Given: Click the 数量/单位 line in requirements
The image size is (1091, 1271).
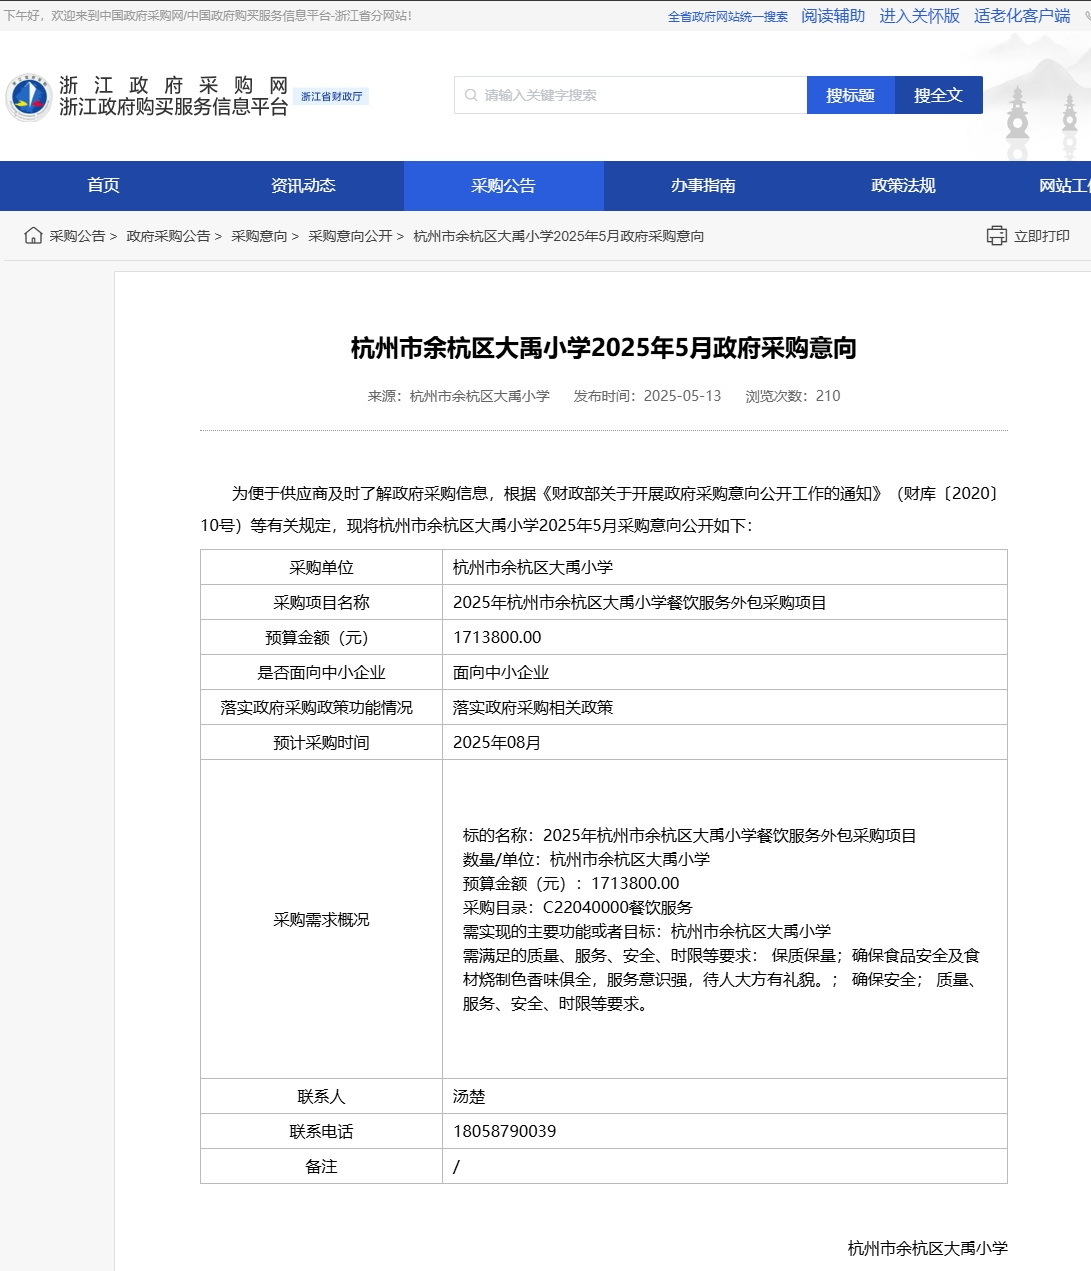Looking at the screenshot, I should (x=587, y=859).
